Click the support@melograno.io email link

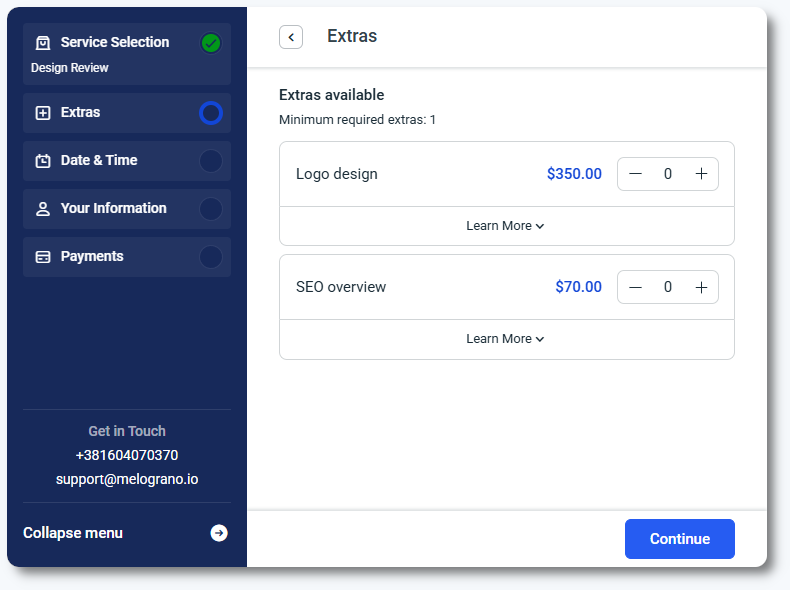pos(127,479)
